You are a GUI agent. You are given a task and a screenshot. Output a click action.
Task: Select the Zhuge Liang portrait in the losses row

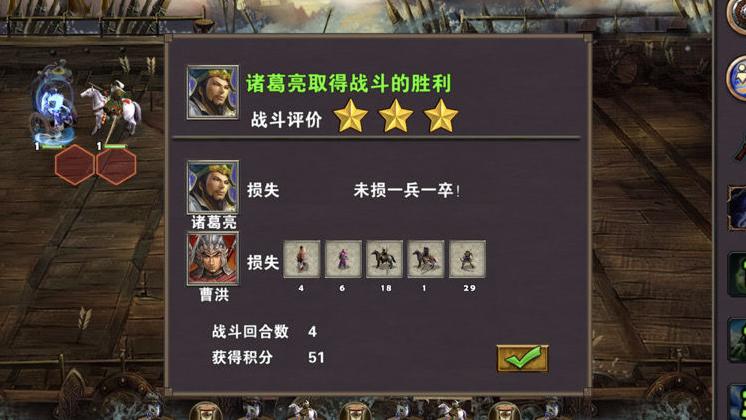click(213, 187)
